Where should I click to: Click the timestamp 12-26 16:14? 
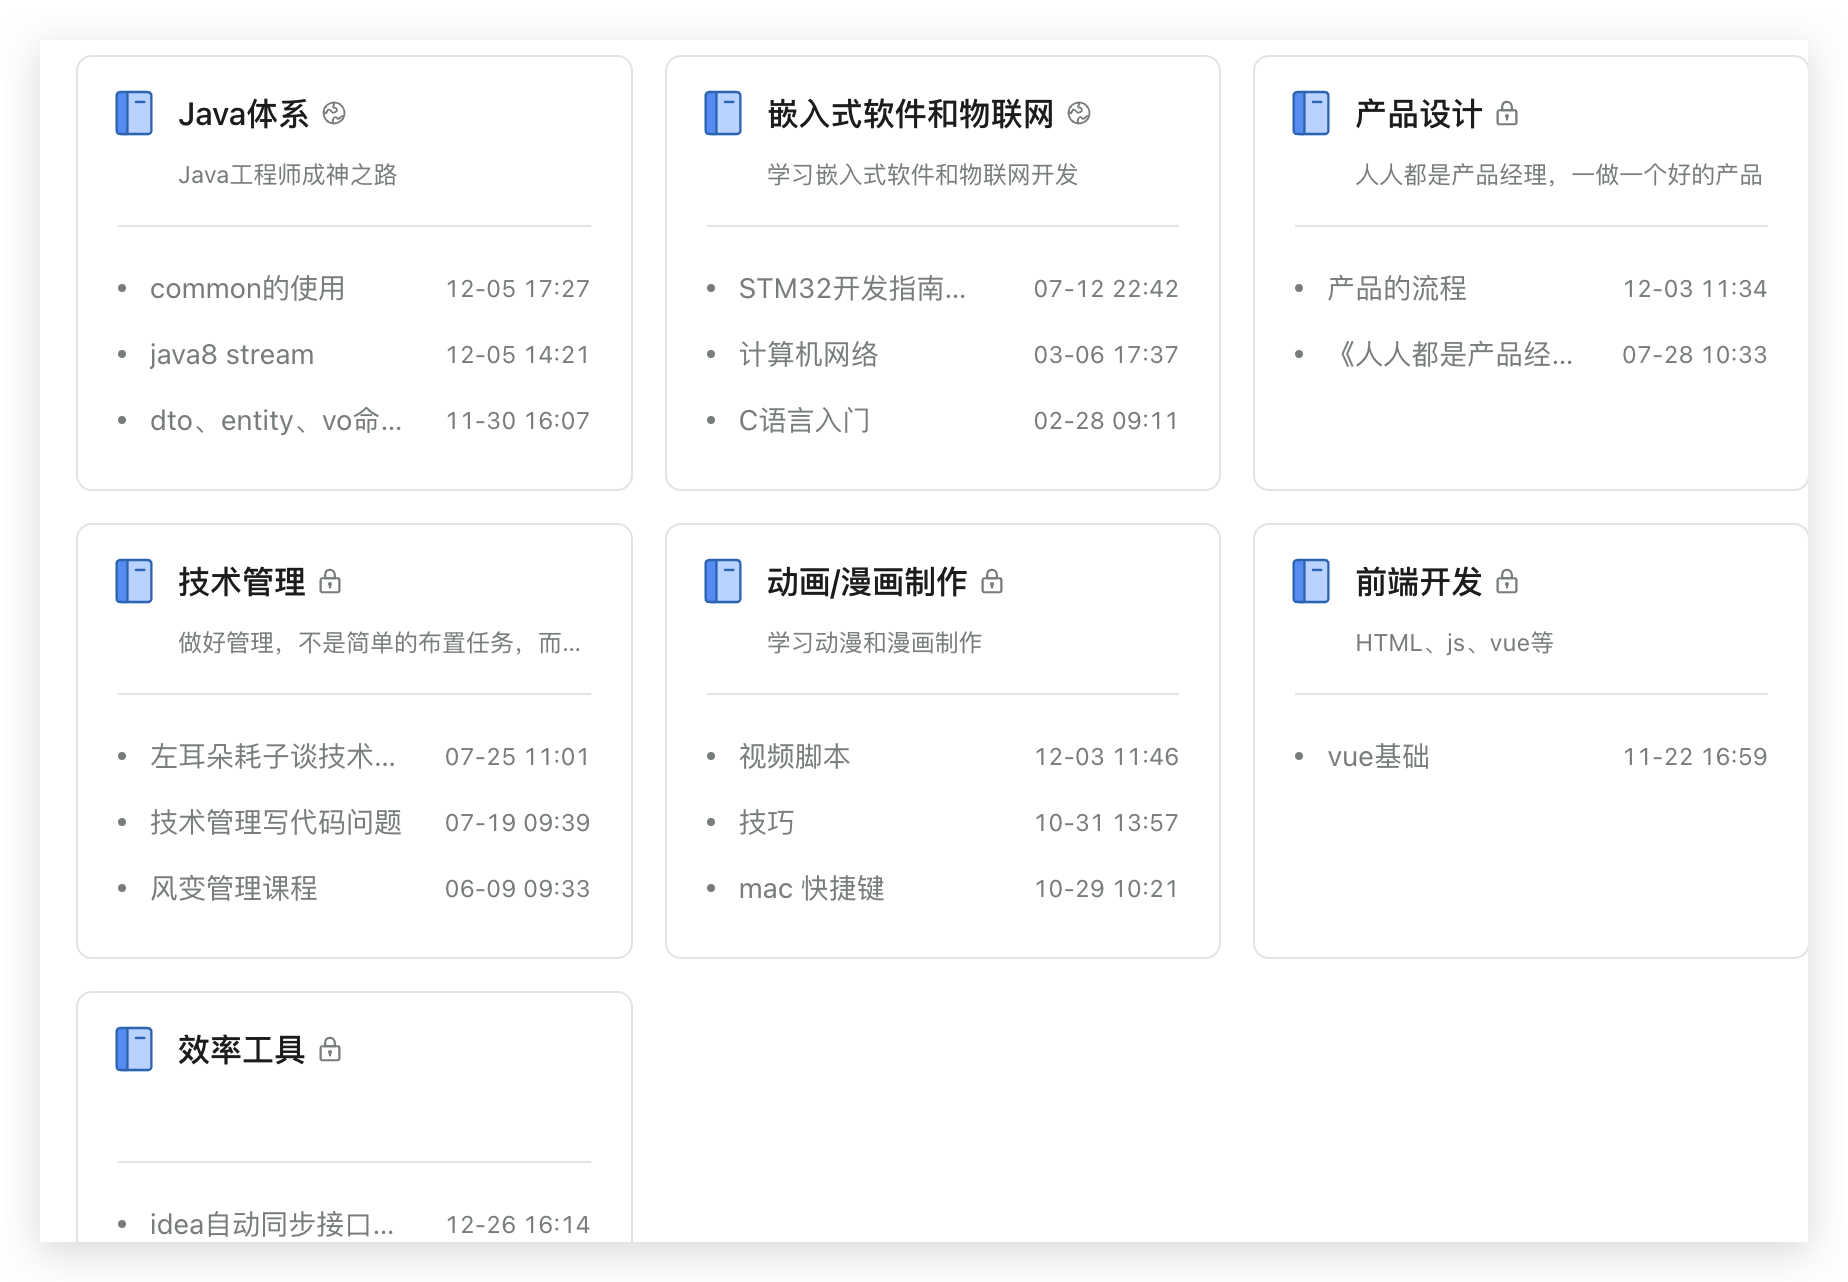518,1225
